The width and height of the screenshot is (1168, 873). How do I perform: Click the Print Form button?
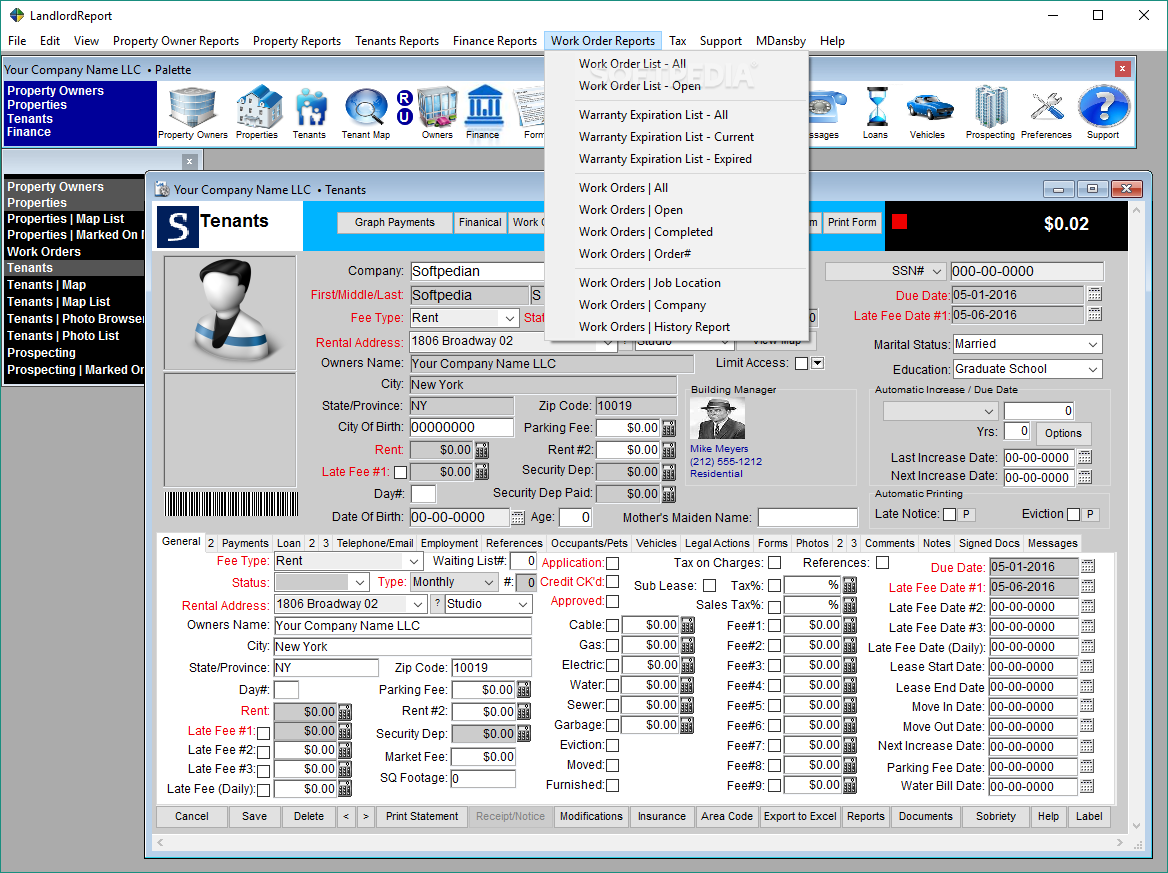click(852, 222)
